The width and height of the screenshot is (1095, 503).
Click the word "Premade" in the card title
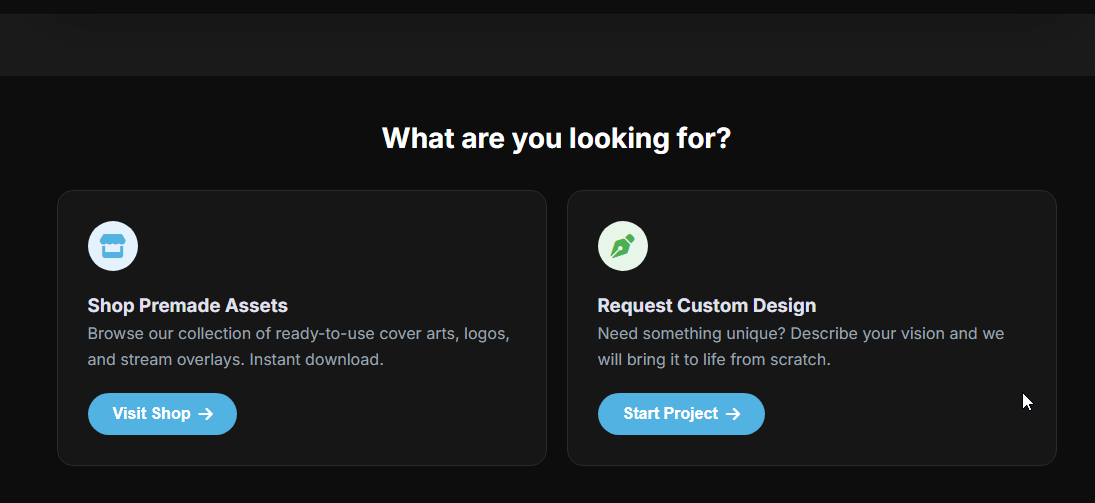178,306
